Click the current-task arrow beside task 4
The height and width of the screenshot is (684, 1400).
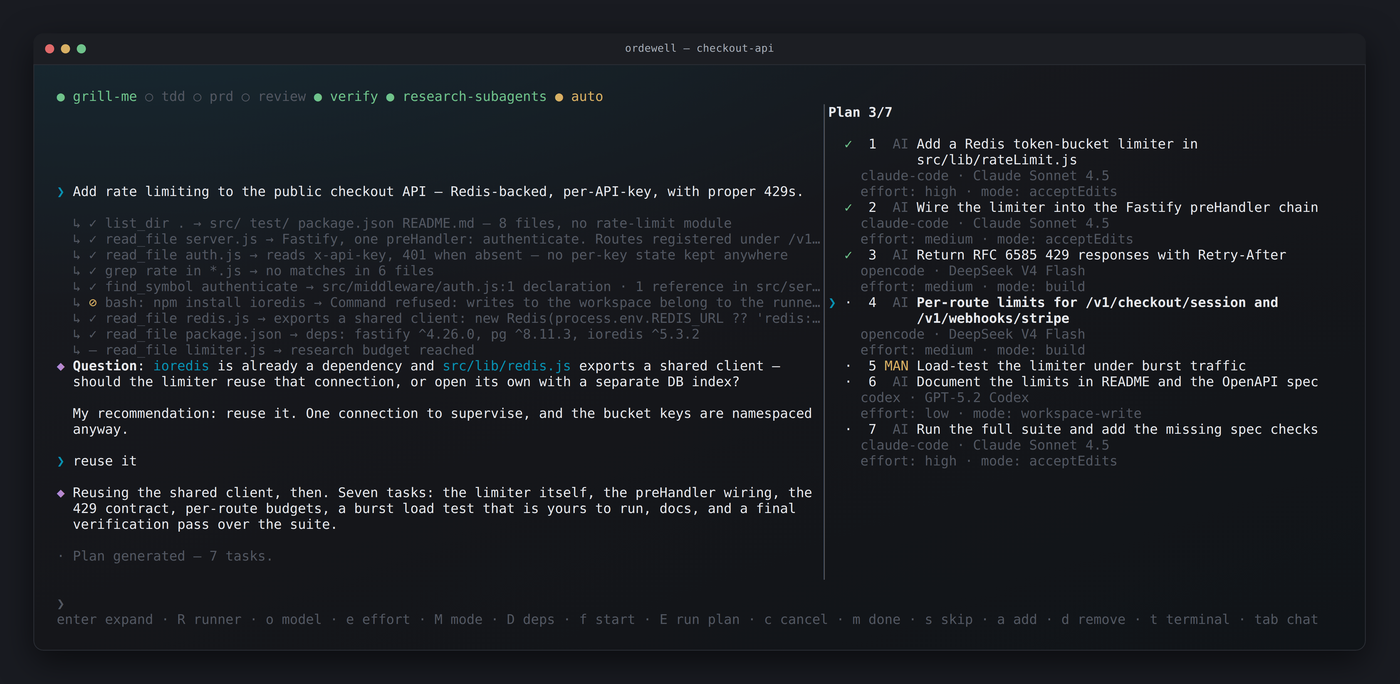pyautogui.click(x=832, y=303)
